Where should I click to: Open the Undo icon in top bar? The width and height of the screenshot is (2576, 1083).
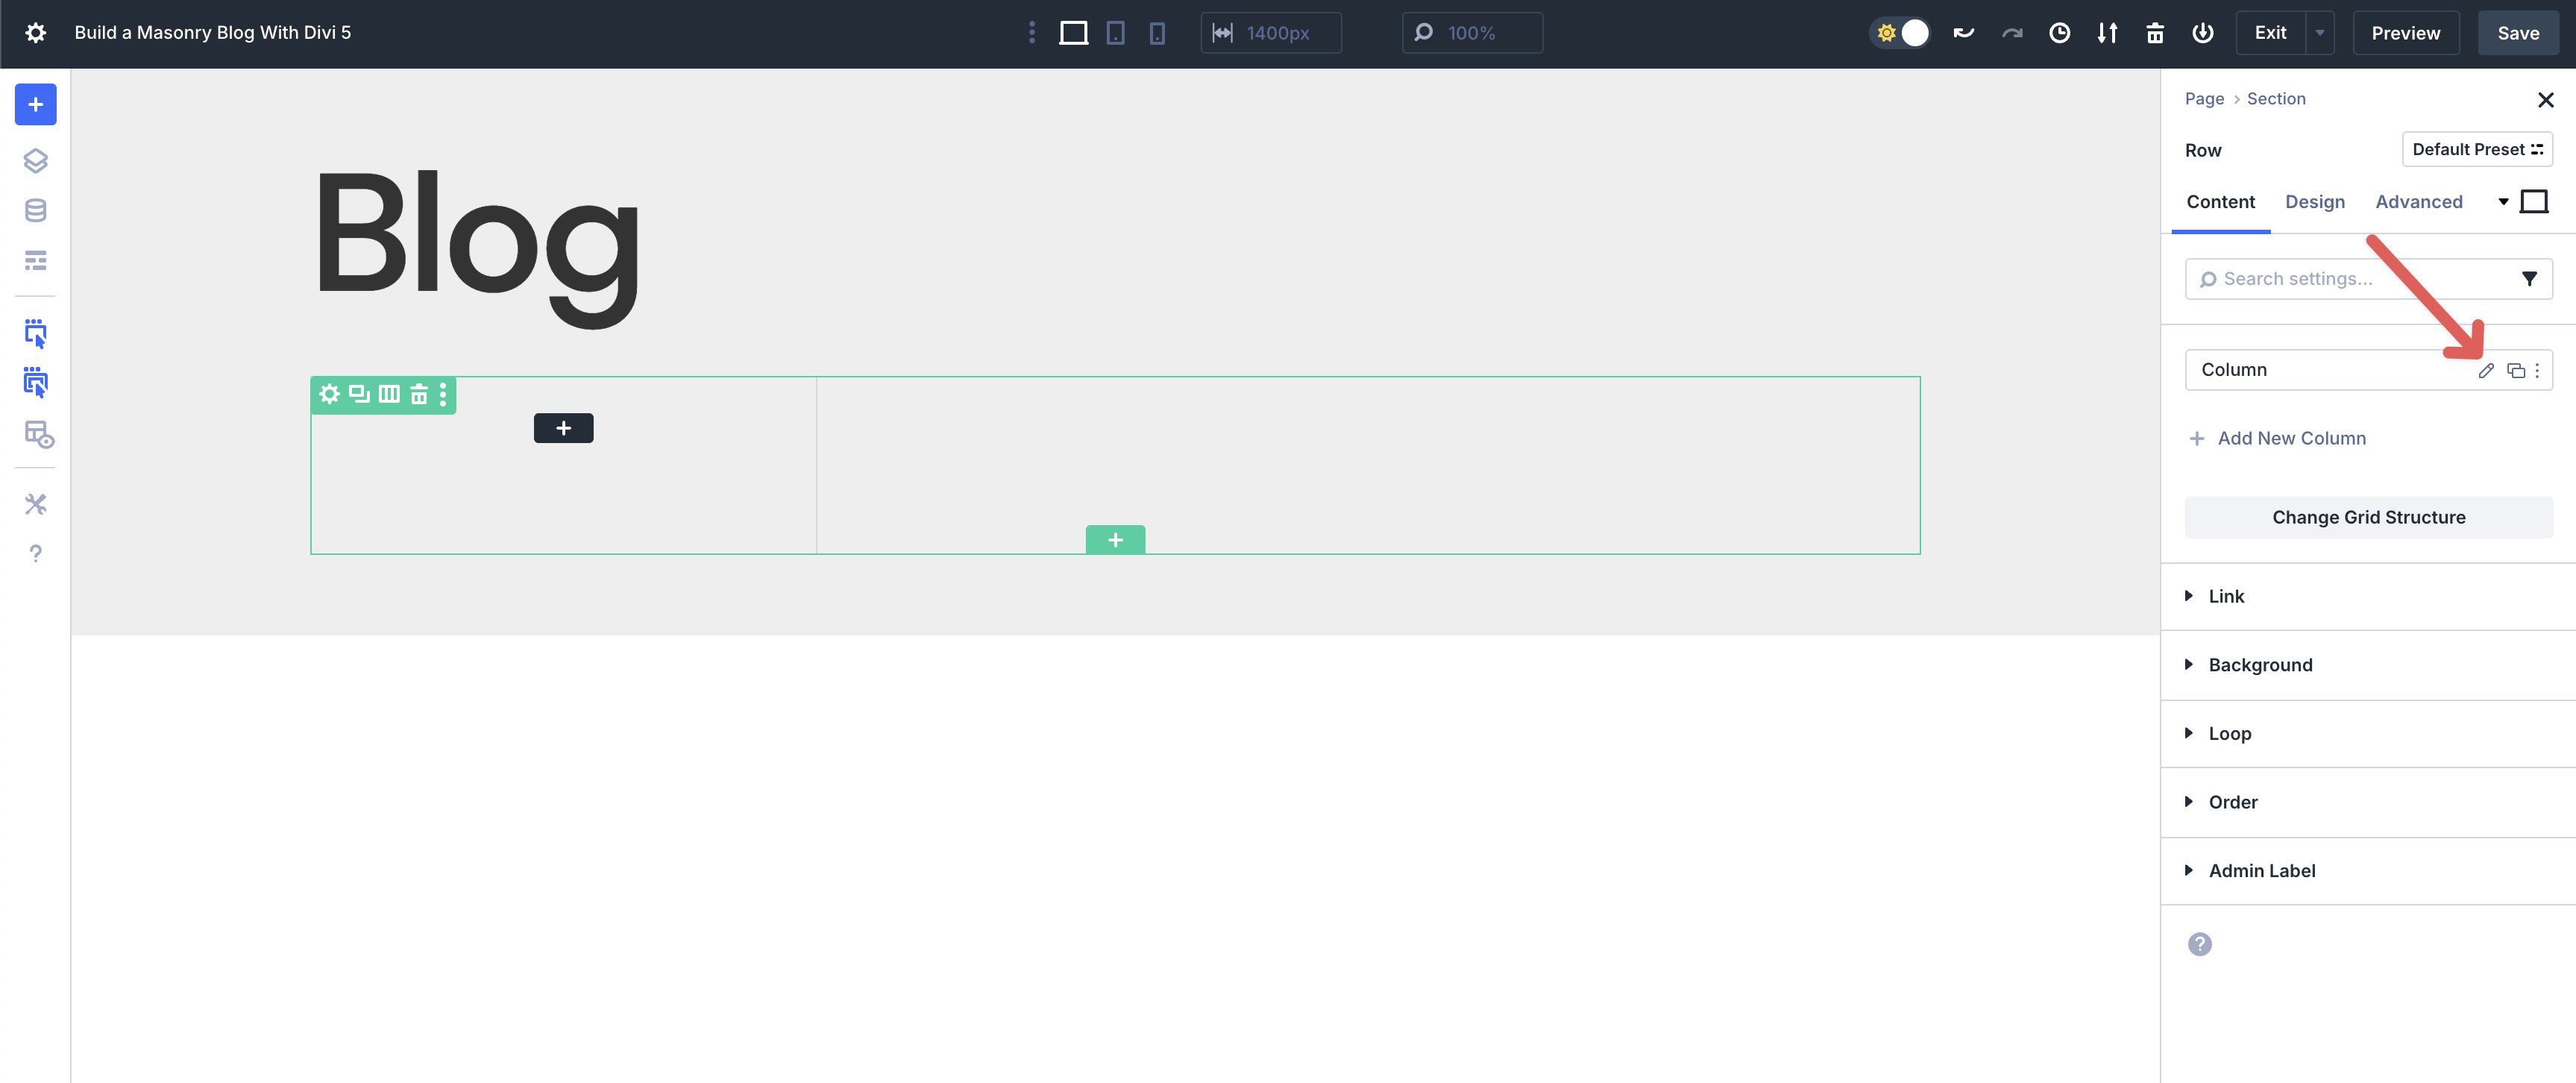1963,32
